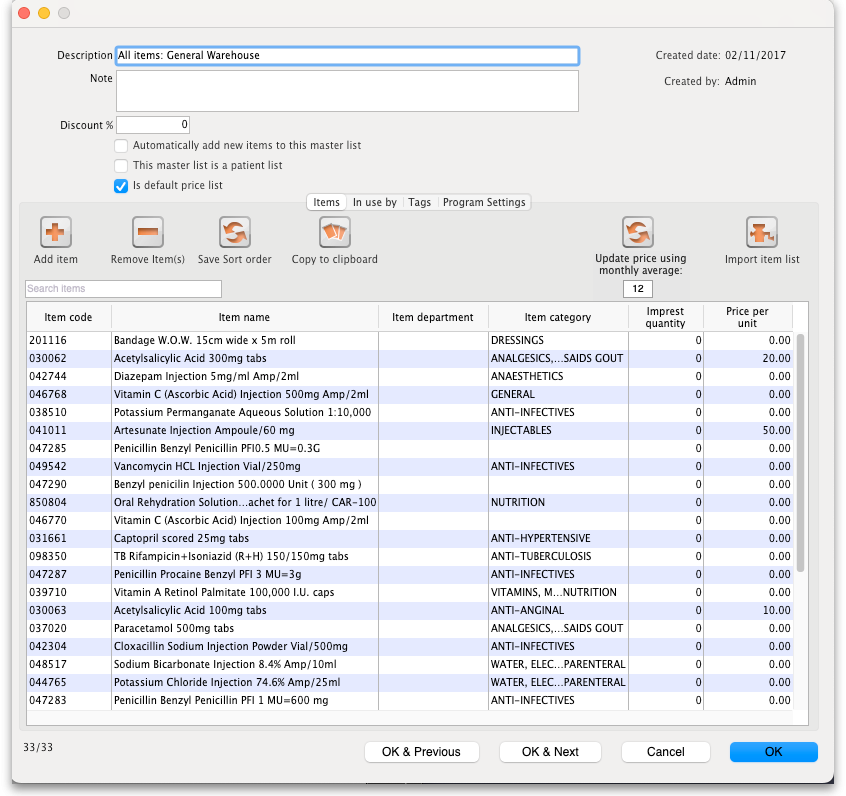Click the Add item plus icon
Image resolution: width=846 pixels, height=796 pixels.
[56, 233]
